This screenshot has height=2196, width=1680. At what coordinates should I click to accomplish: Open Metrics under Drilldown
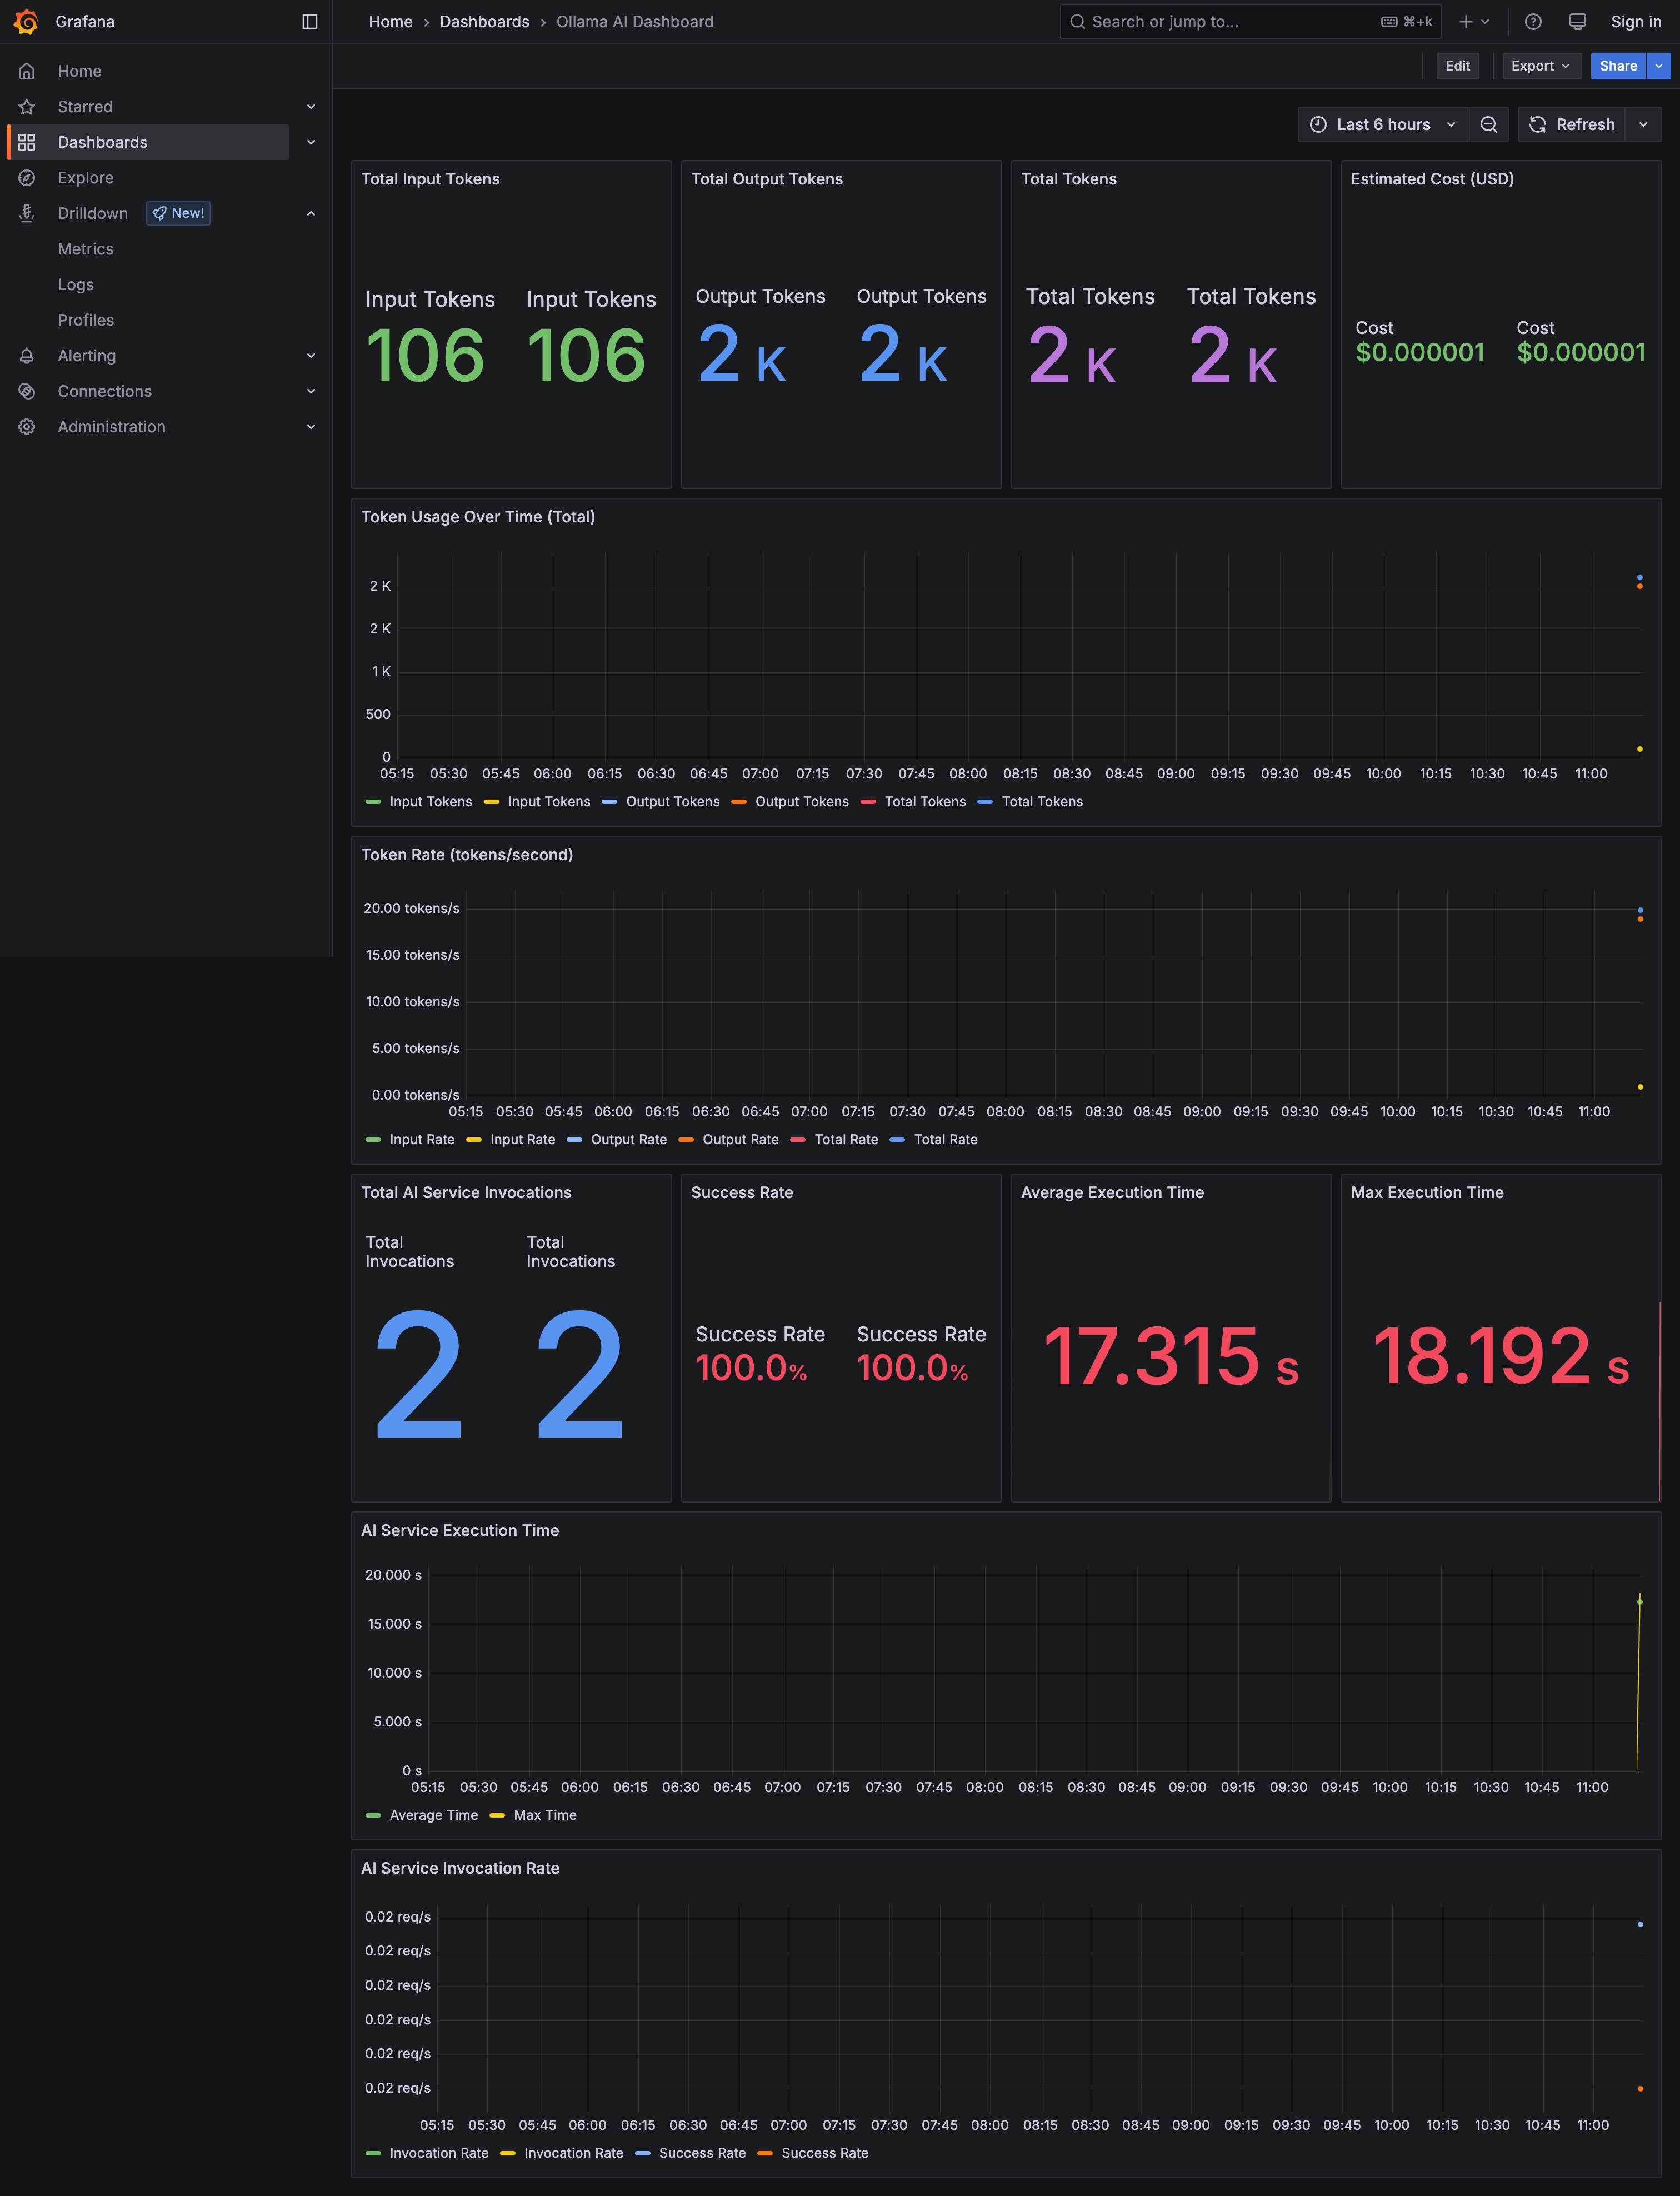tap(85, 249)
